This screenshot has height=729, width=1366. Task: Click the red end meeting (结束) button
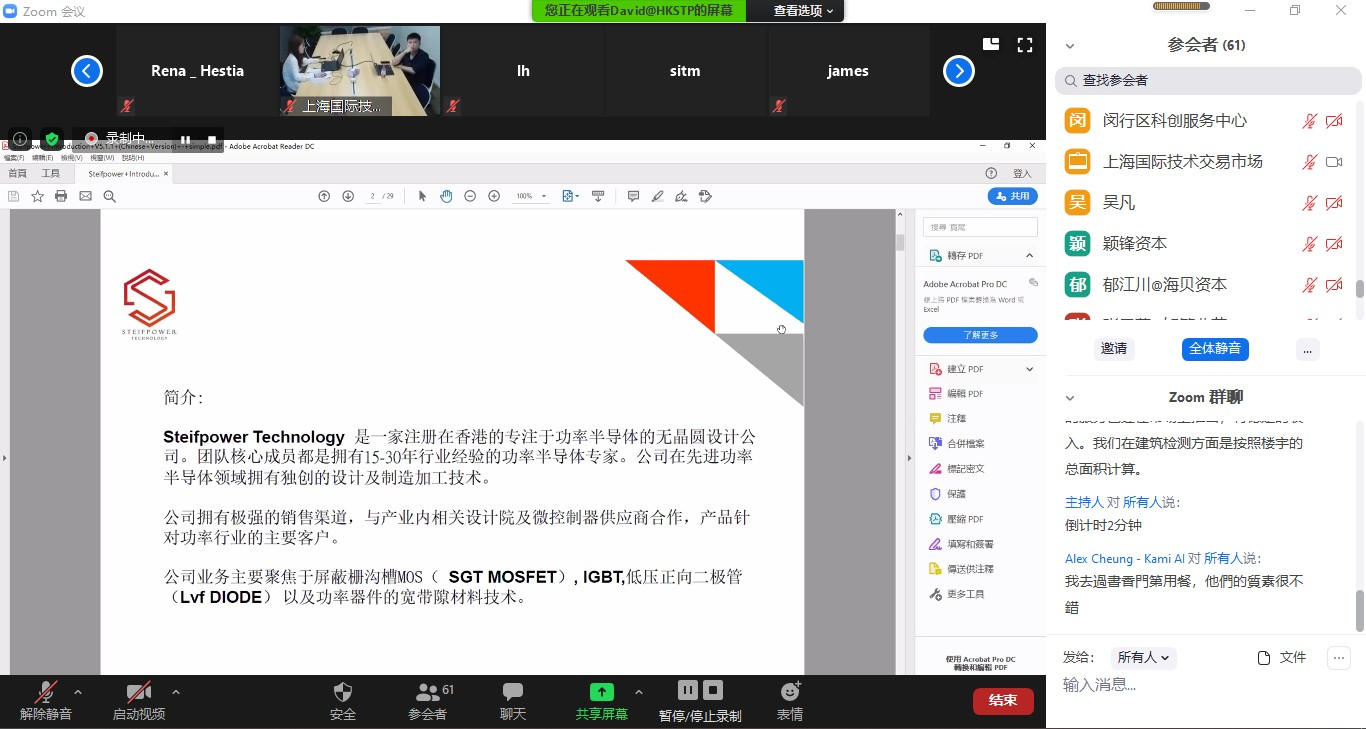(x=1002, y=700)
